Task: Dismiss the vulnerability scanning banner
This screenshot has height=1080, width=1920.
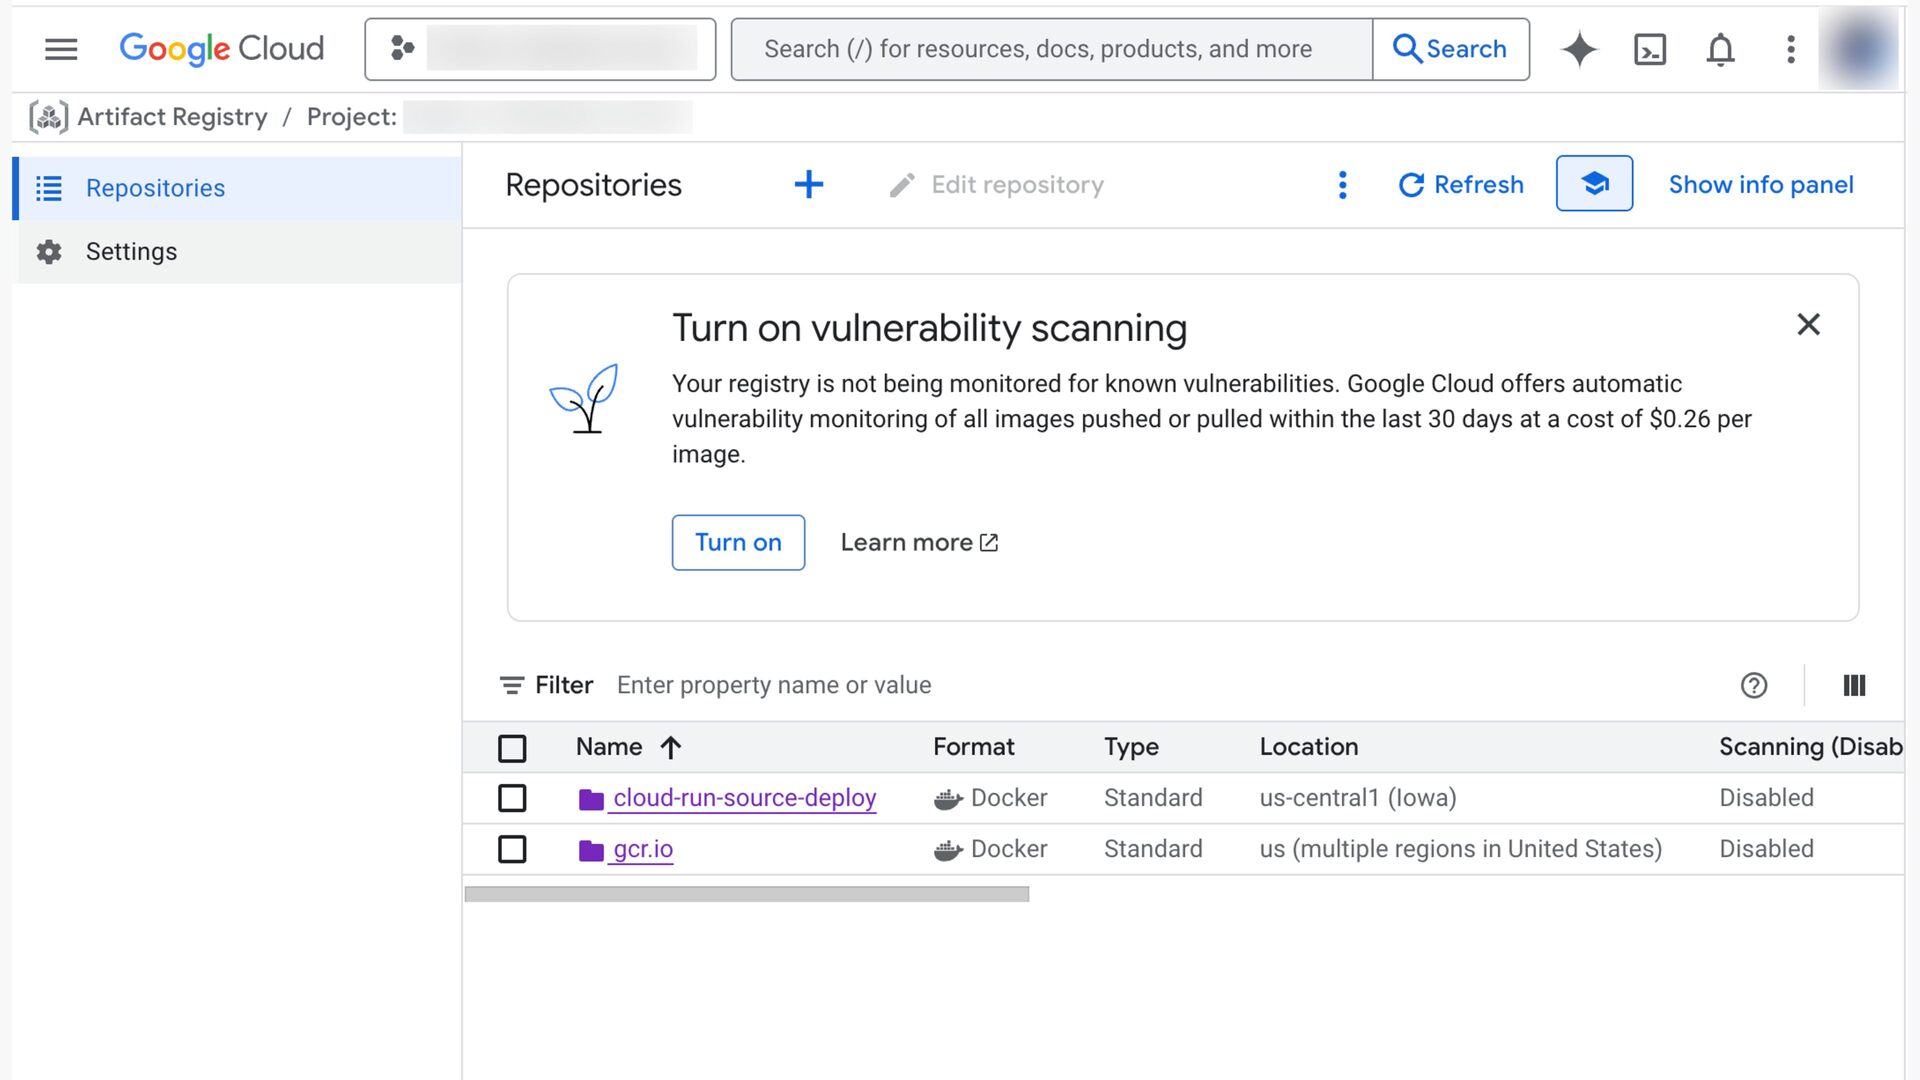Action: pos(1808,324)
